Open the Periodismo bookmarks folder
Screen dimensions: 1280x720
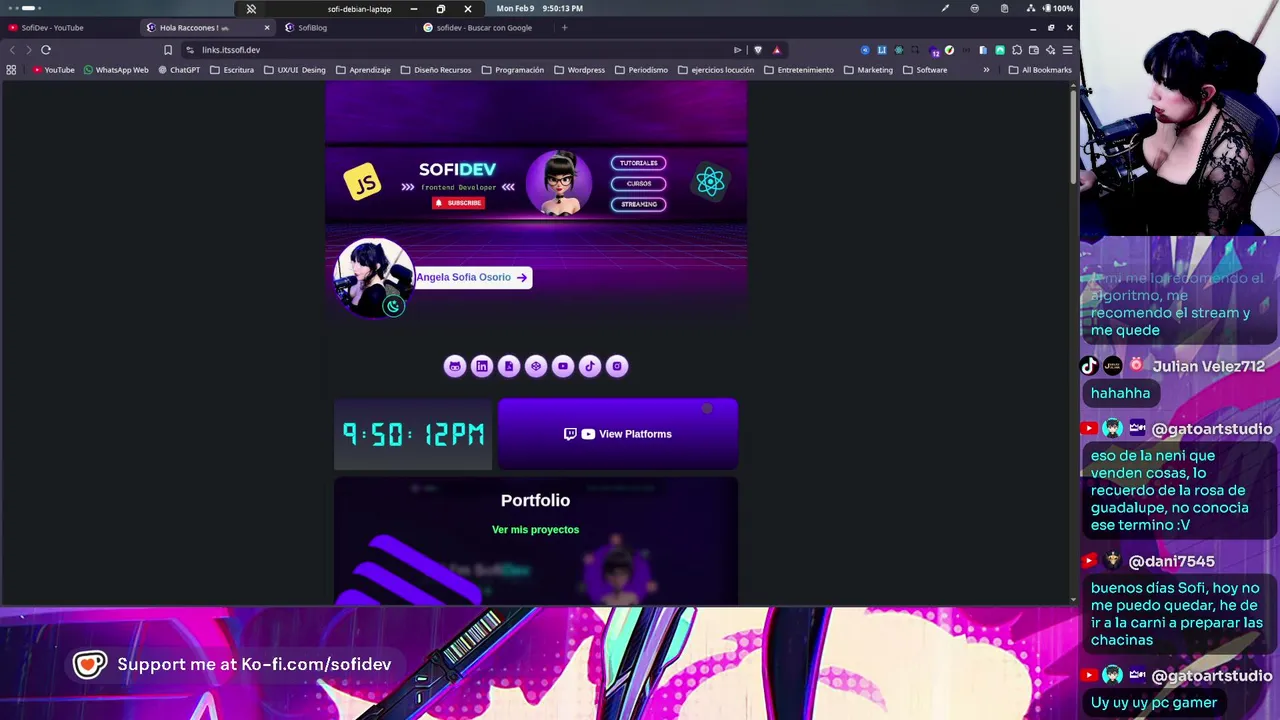click(x=641, y=70)
